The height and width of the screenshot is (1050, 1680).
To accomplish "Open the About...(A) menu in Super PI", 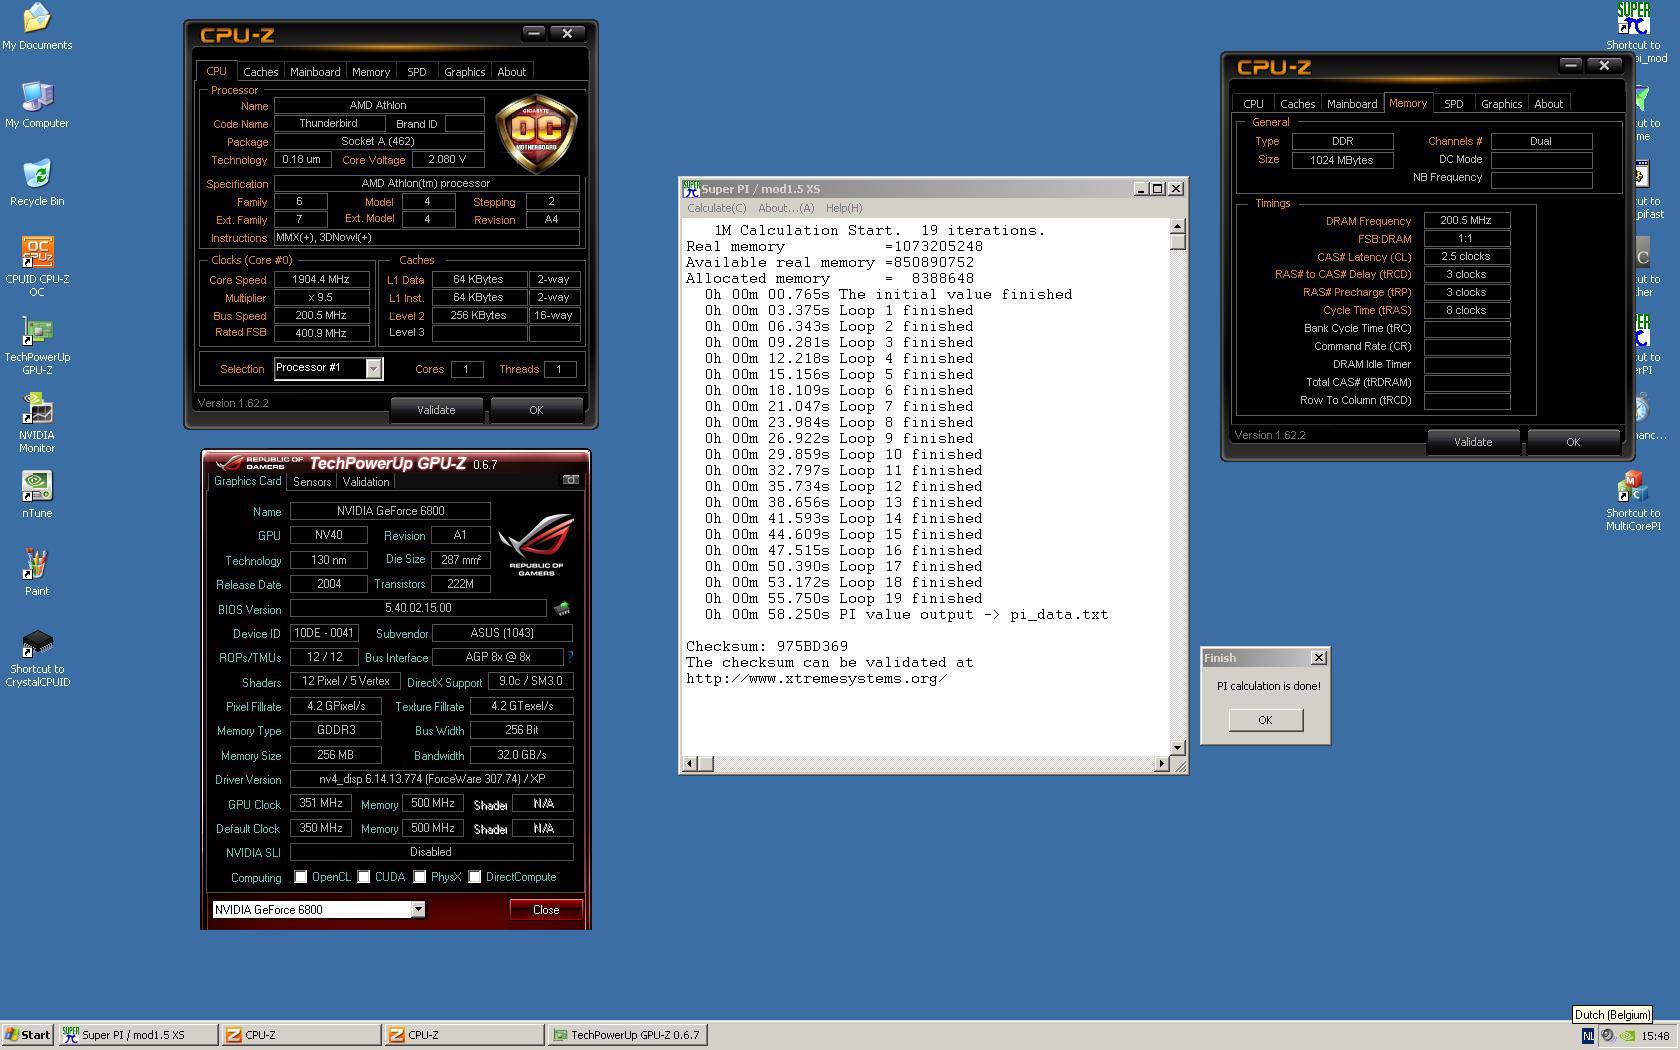I will point(786,208).
